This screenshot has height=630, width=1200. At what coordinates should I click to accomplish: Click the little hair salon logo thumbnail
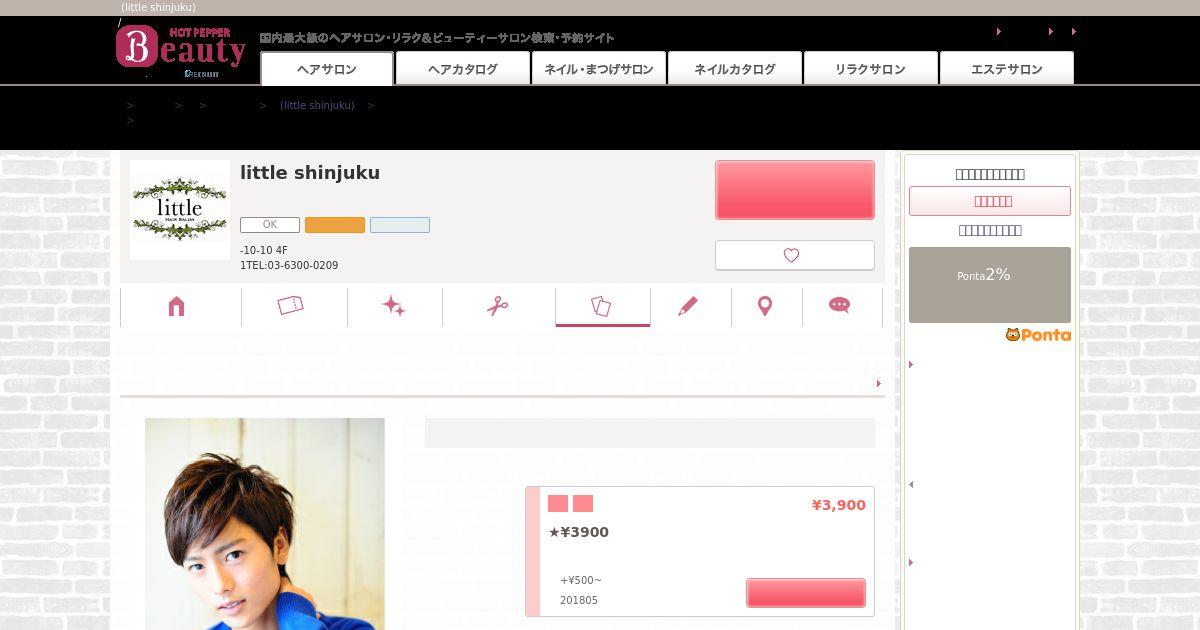pyautogui.click(x=180, y=210)
